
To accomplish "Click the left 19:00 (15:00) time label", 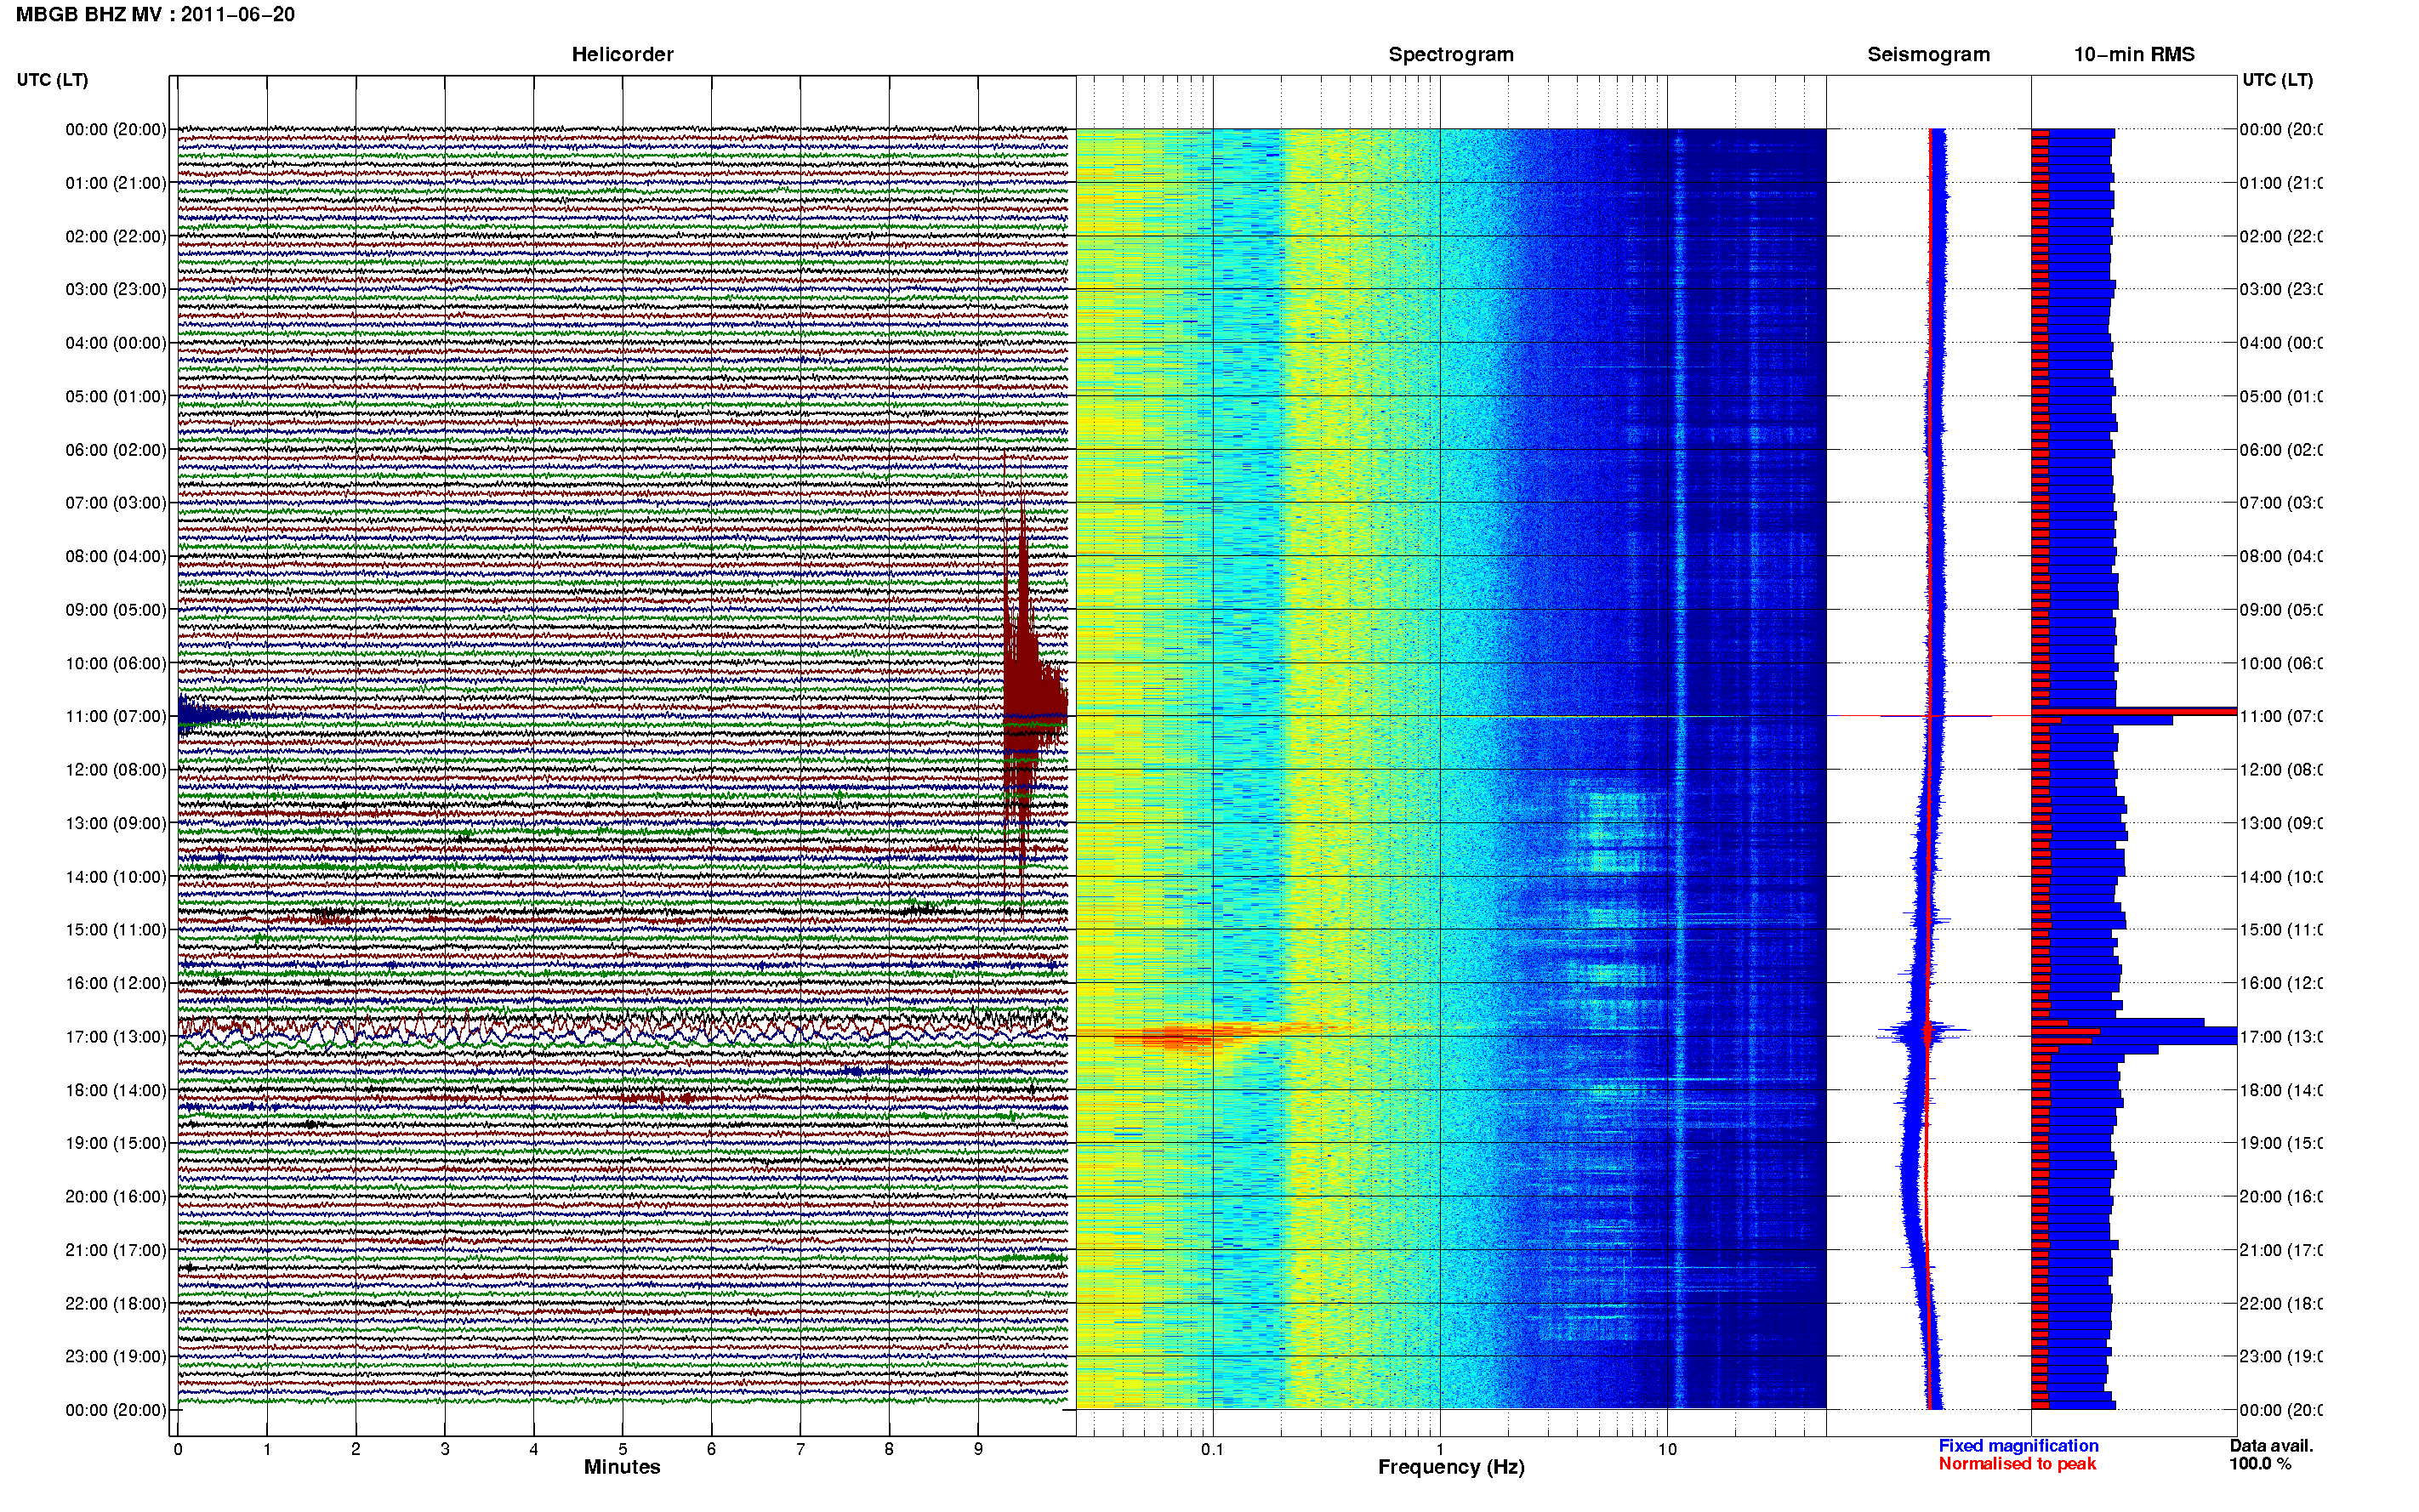I will click(116, 1143).
